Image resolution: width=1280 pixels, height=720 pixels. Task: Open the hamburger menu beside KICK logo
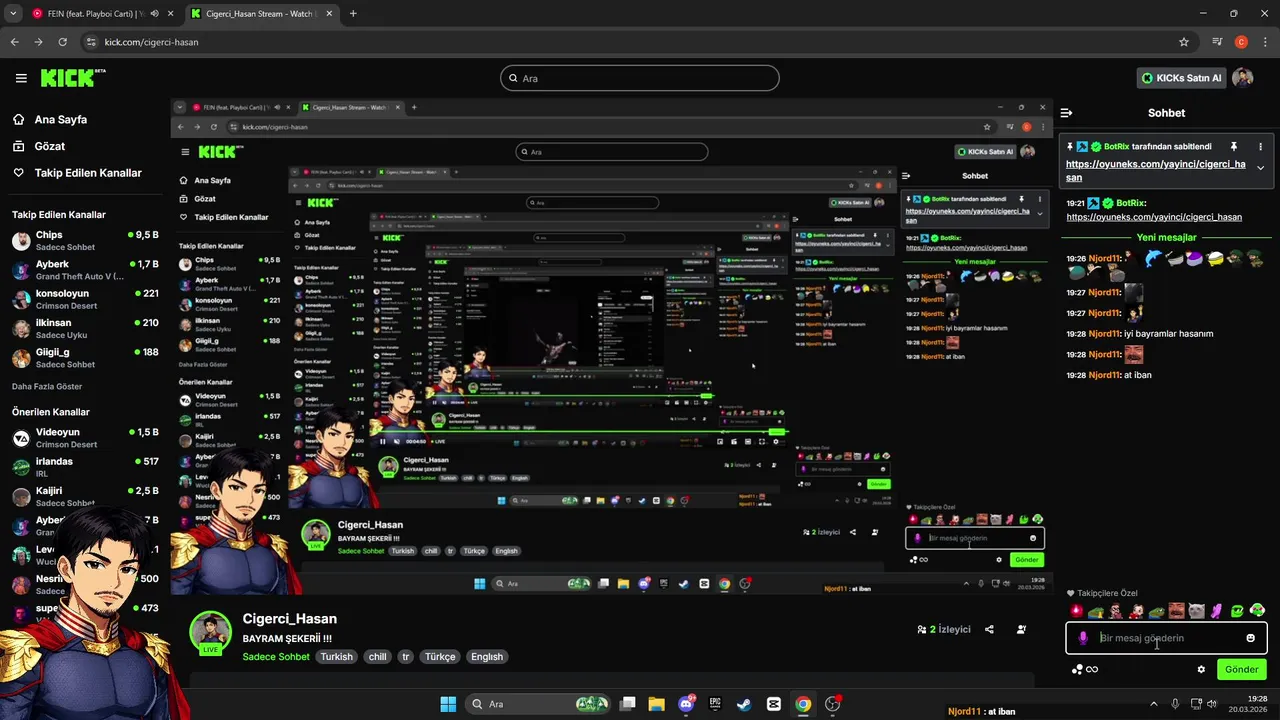pyautogui.click(x=21, y=78)
